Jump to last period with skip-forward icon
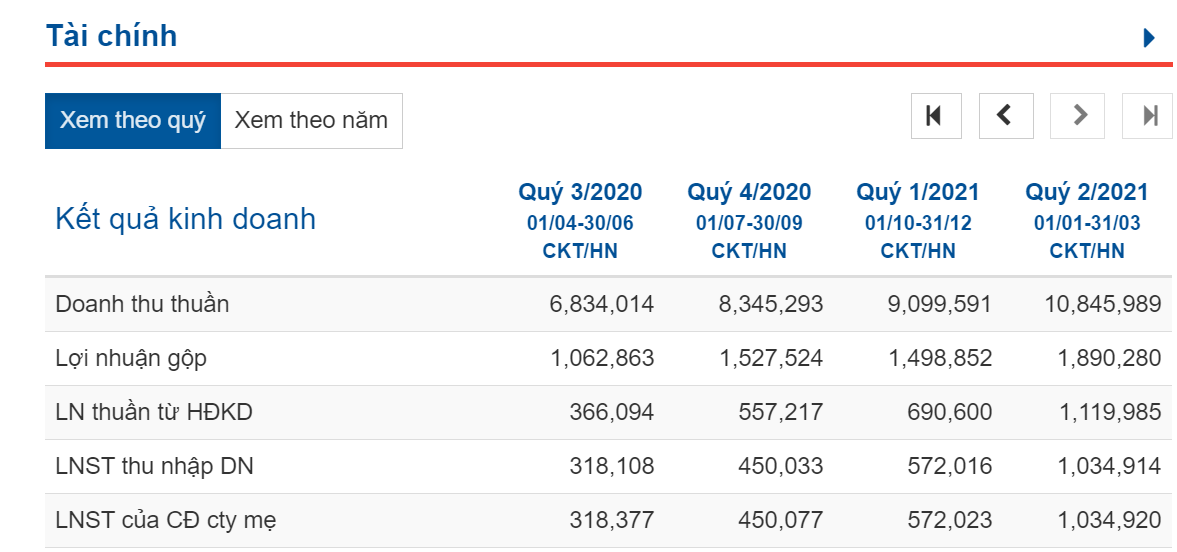 click(1148, 116)
